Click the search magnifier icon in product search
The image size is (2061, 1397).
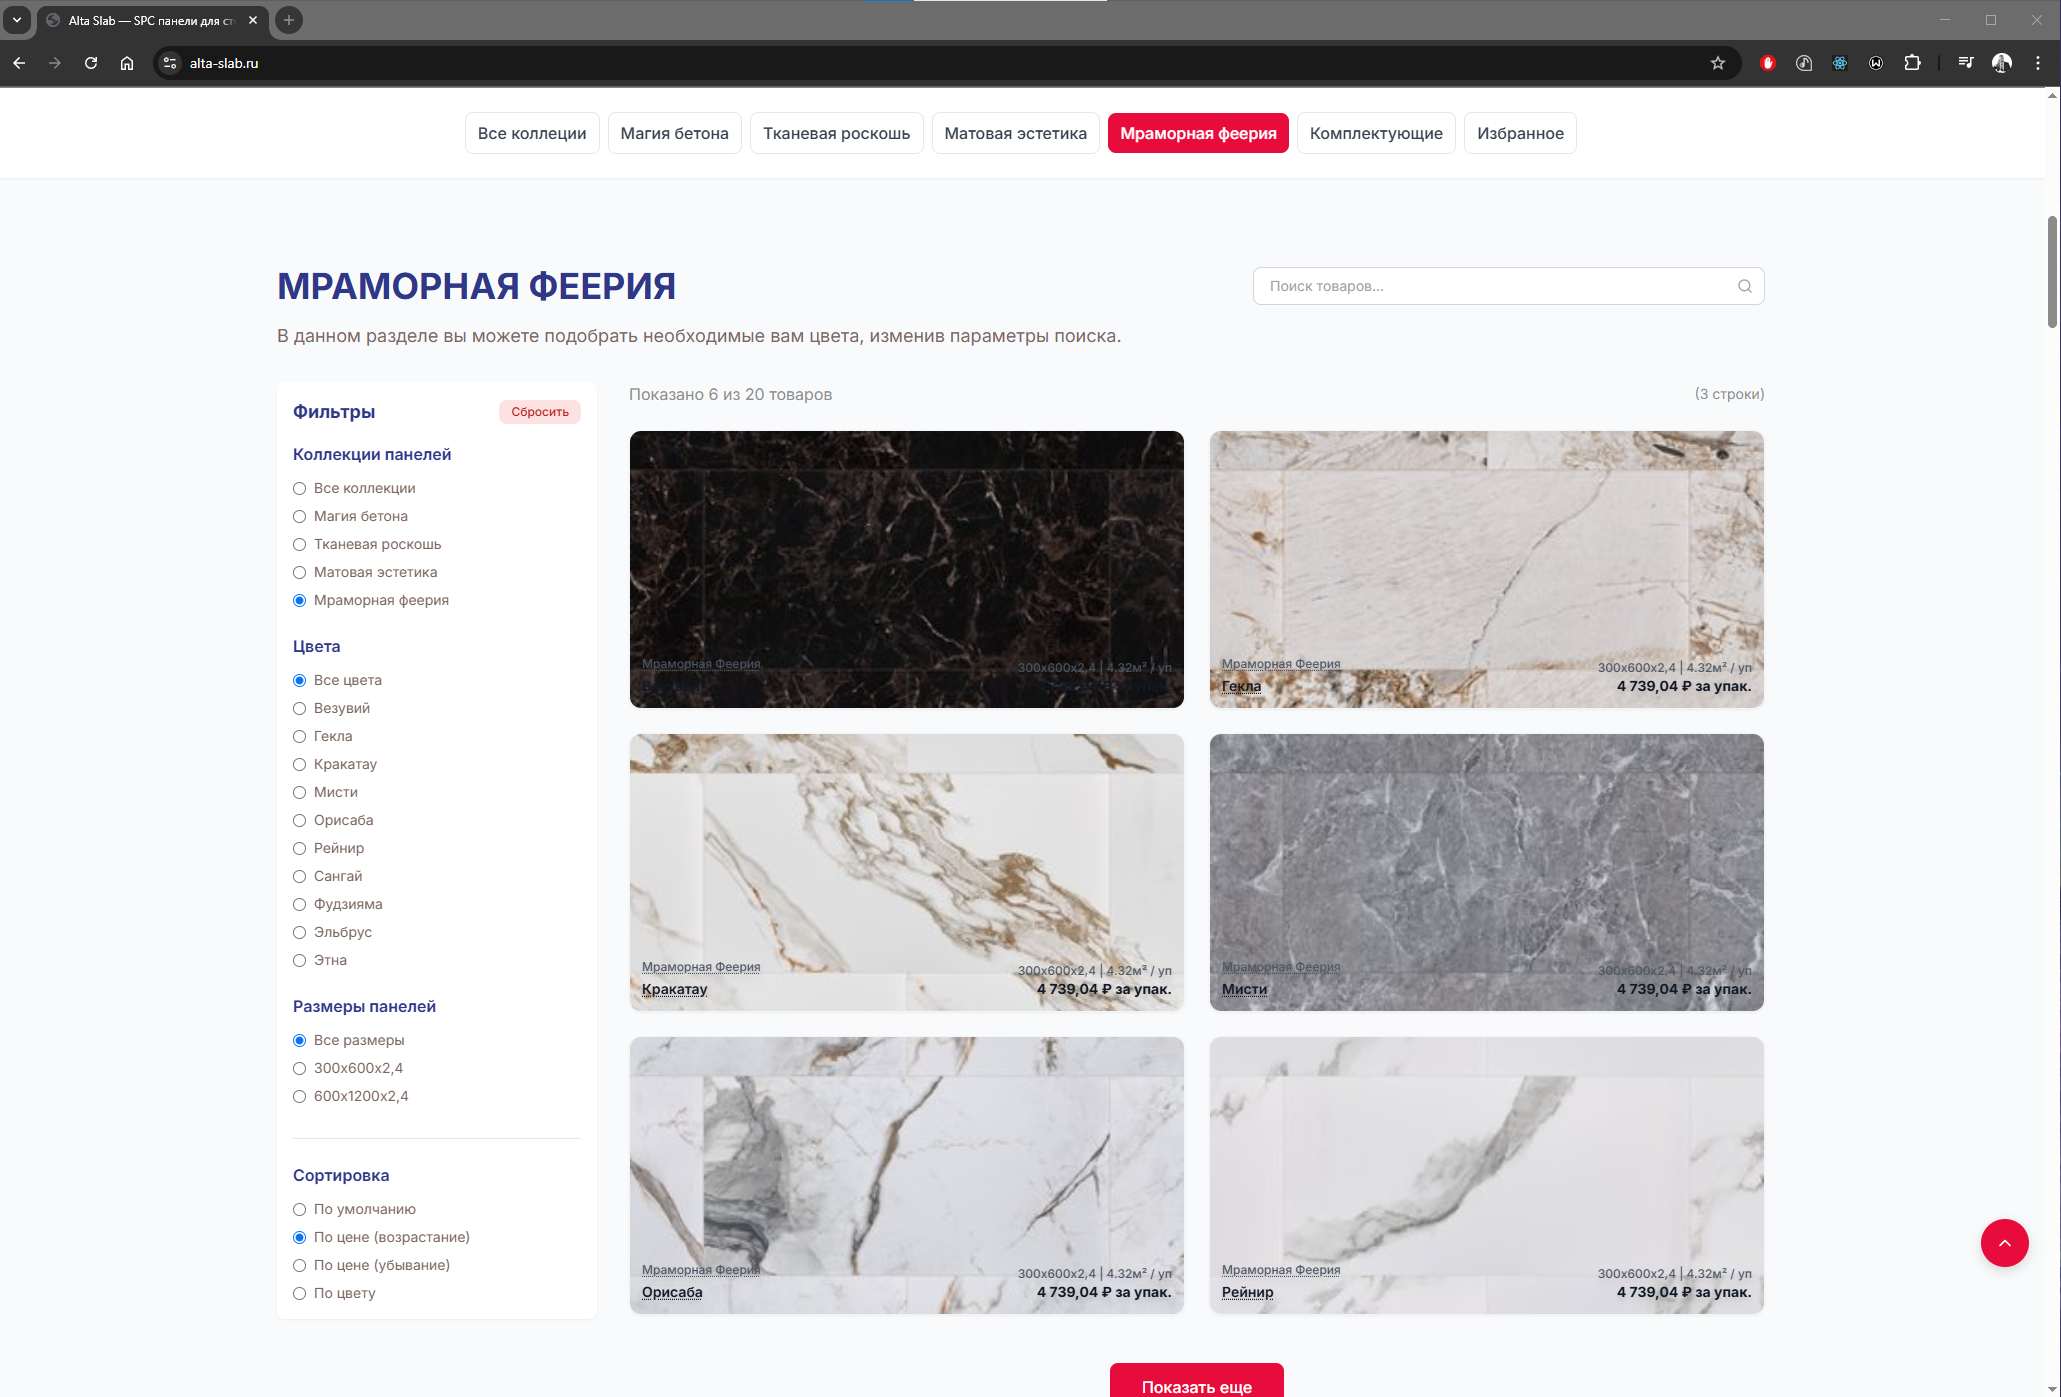(1744, 286)
